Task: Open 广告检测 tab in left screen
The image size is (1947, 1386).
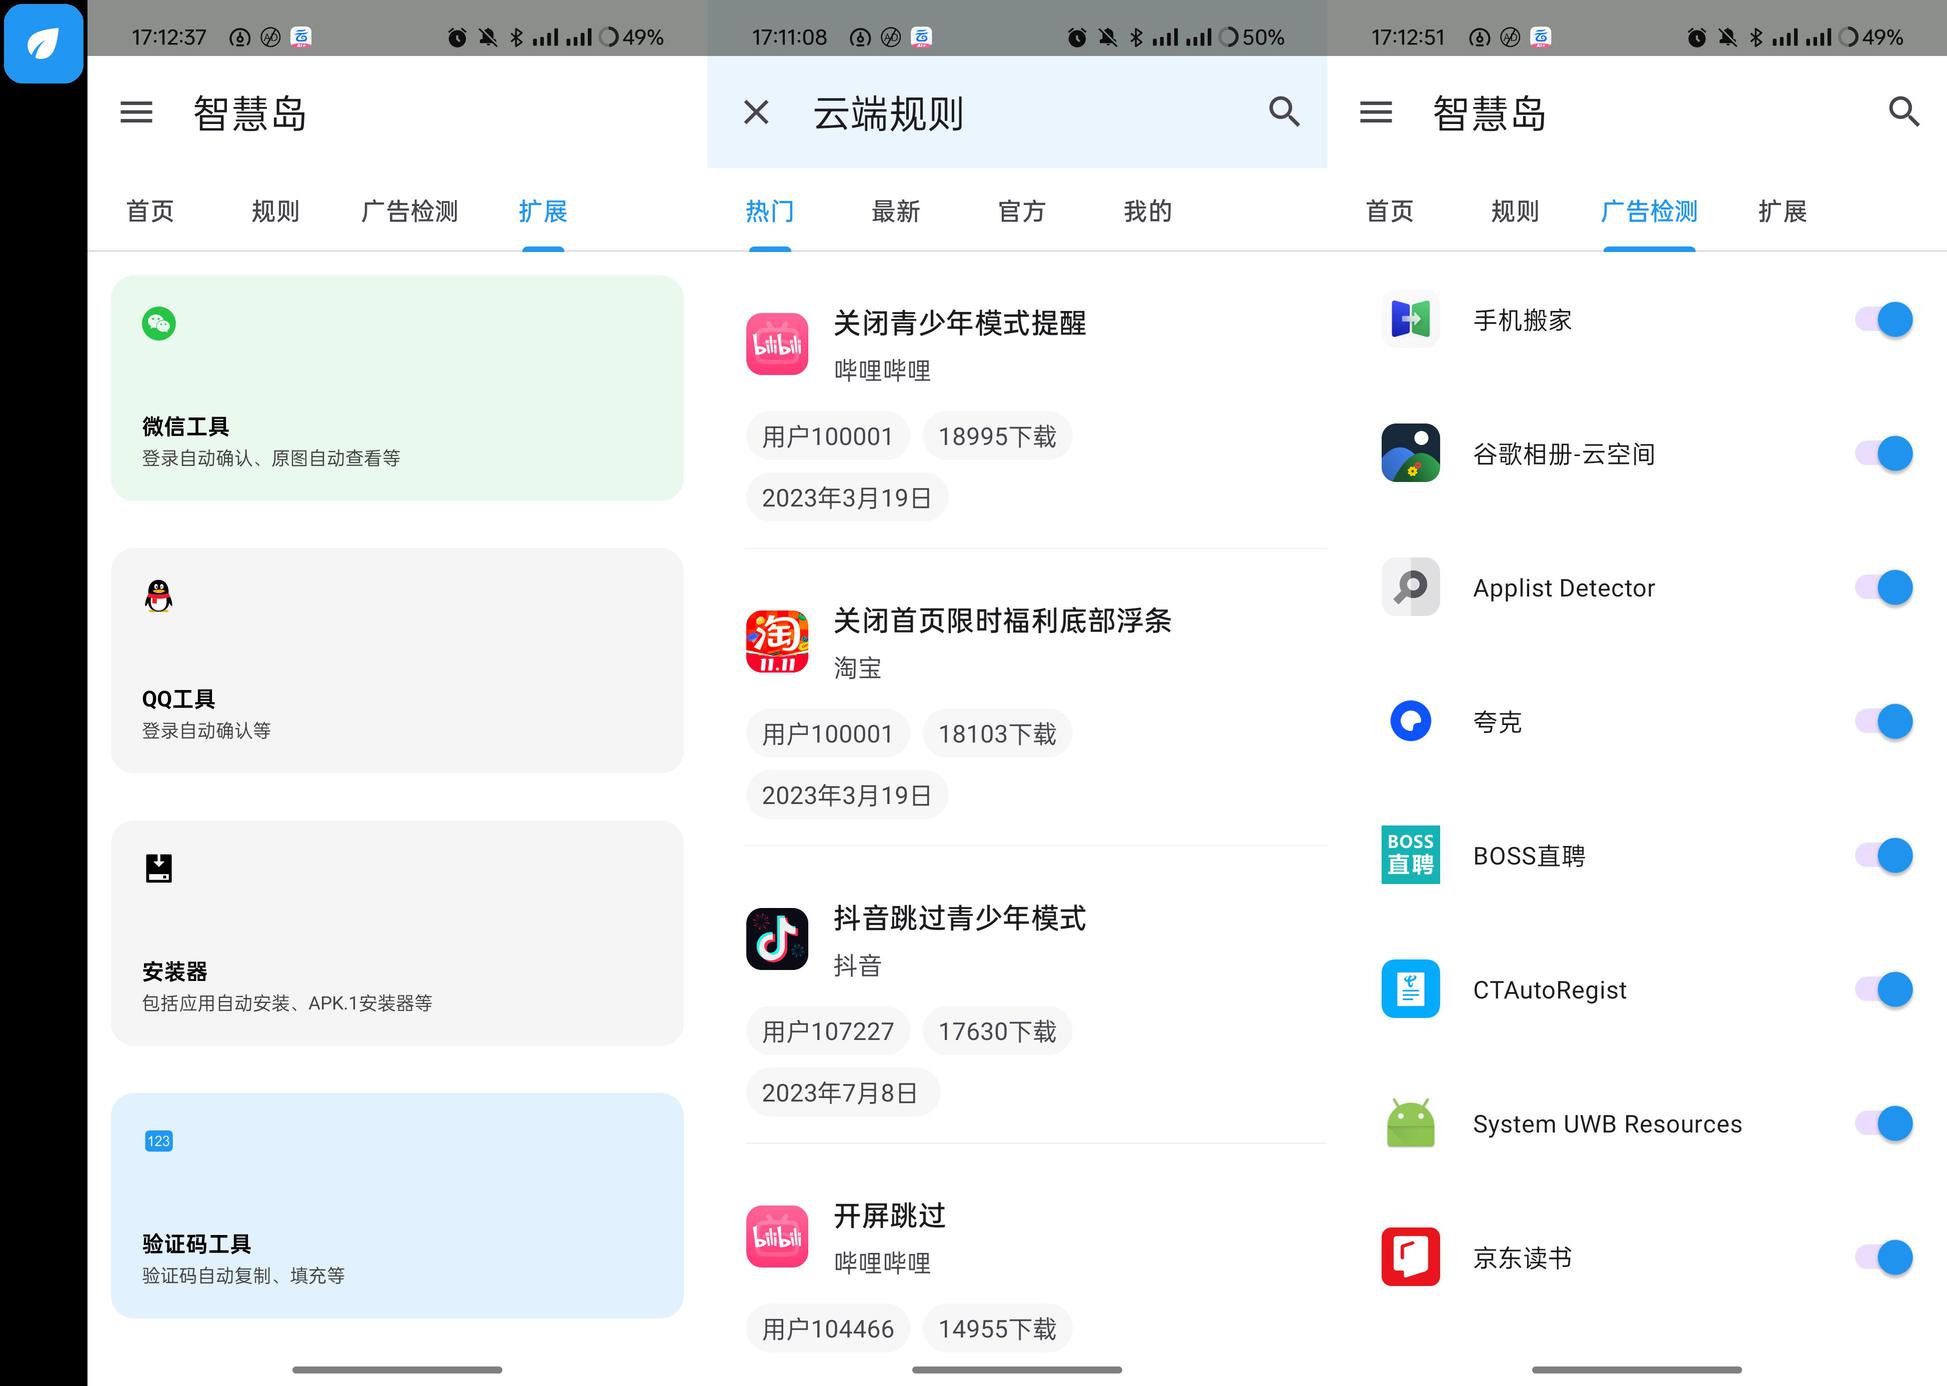Action: click(x=409, y=211)
